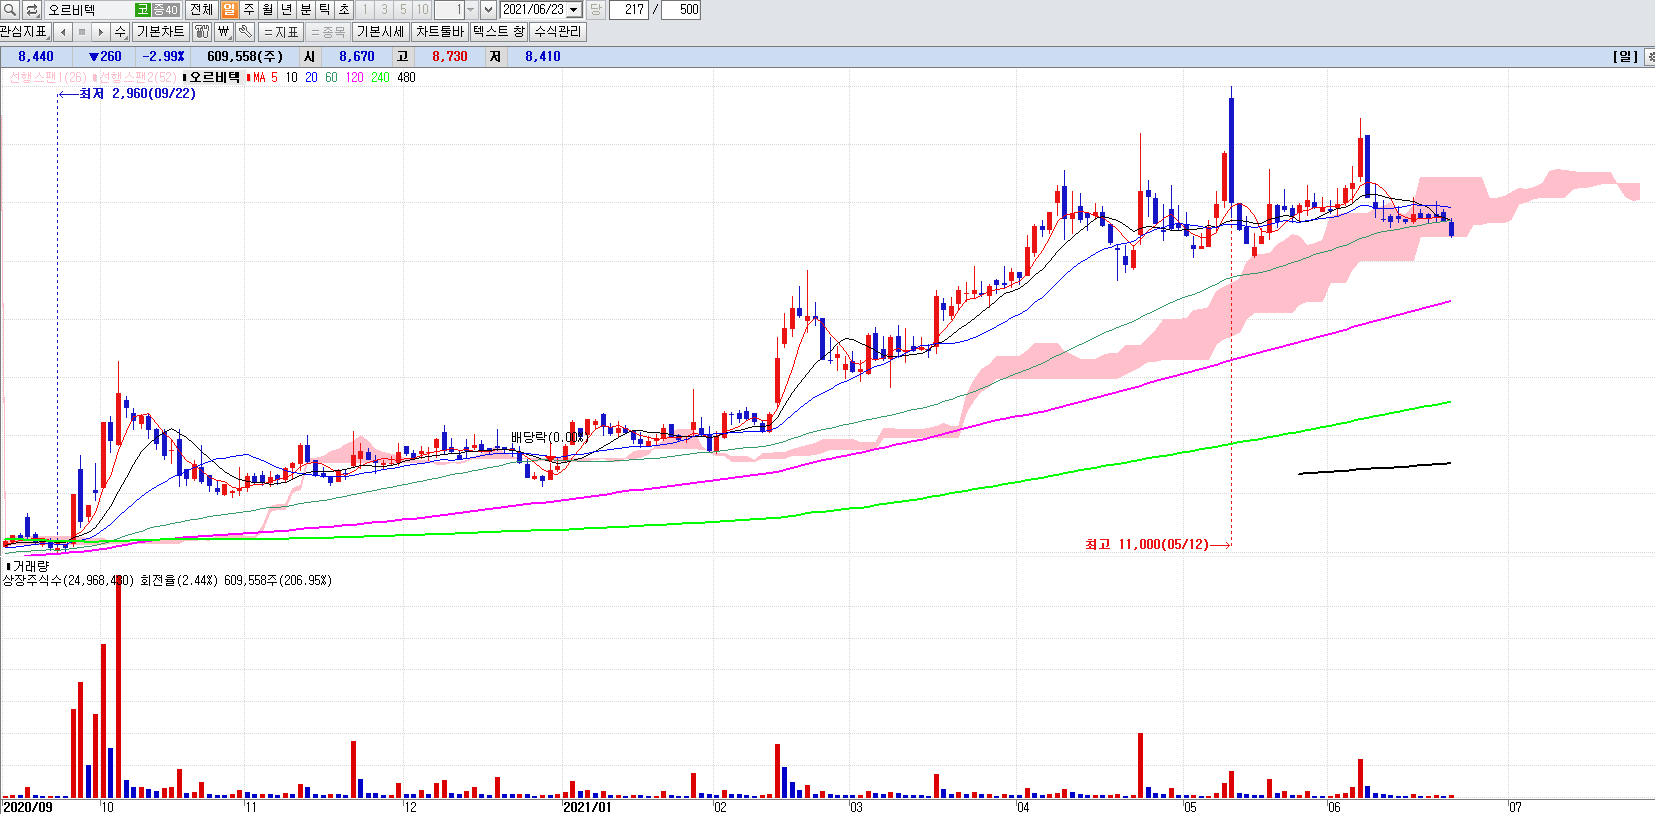Open 수식관리 formula manager
The width and height of the screenshot is (1655, 814).
557,32
